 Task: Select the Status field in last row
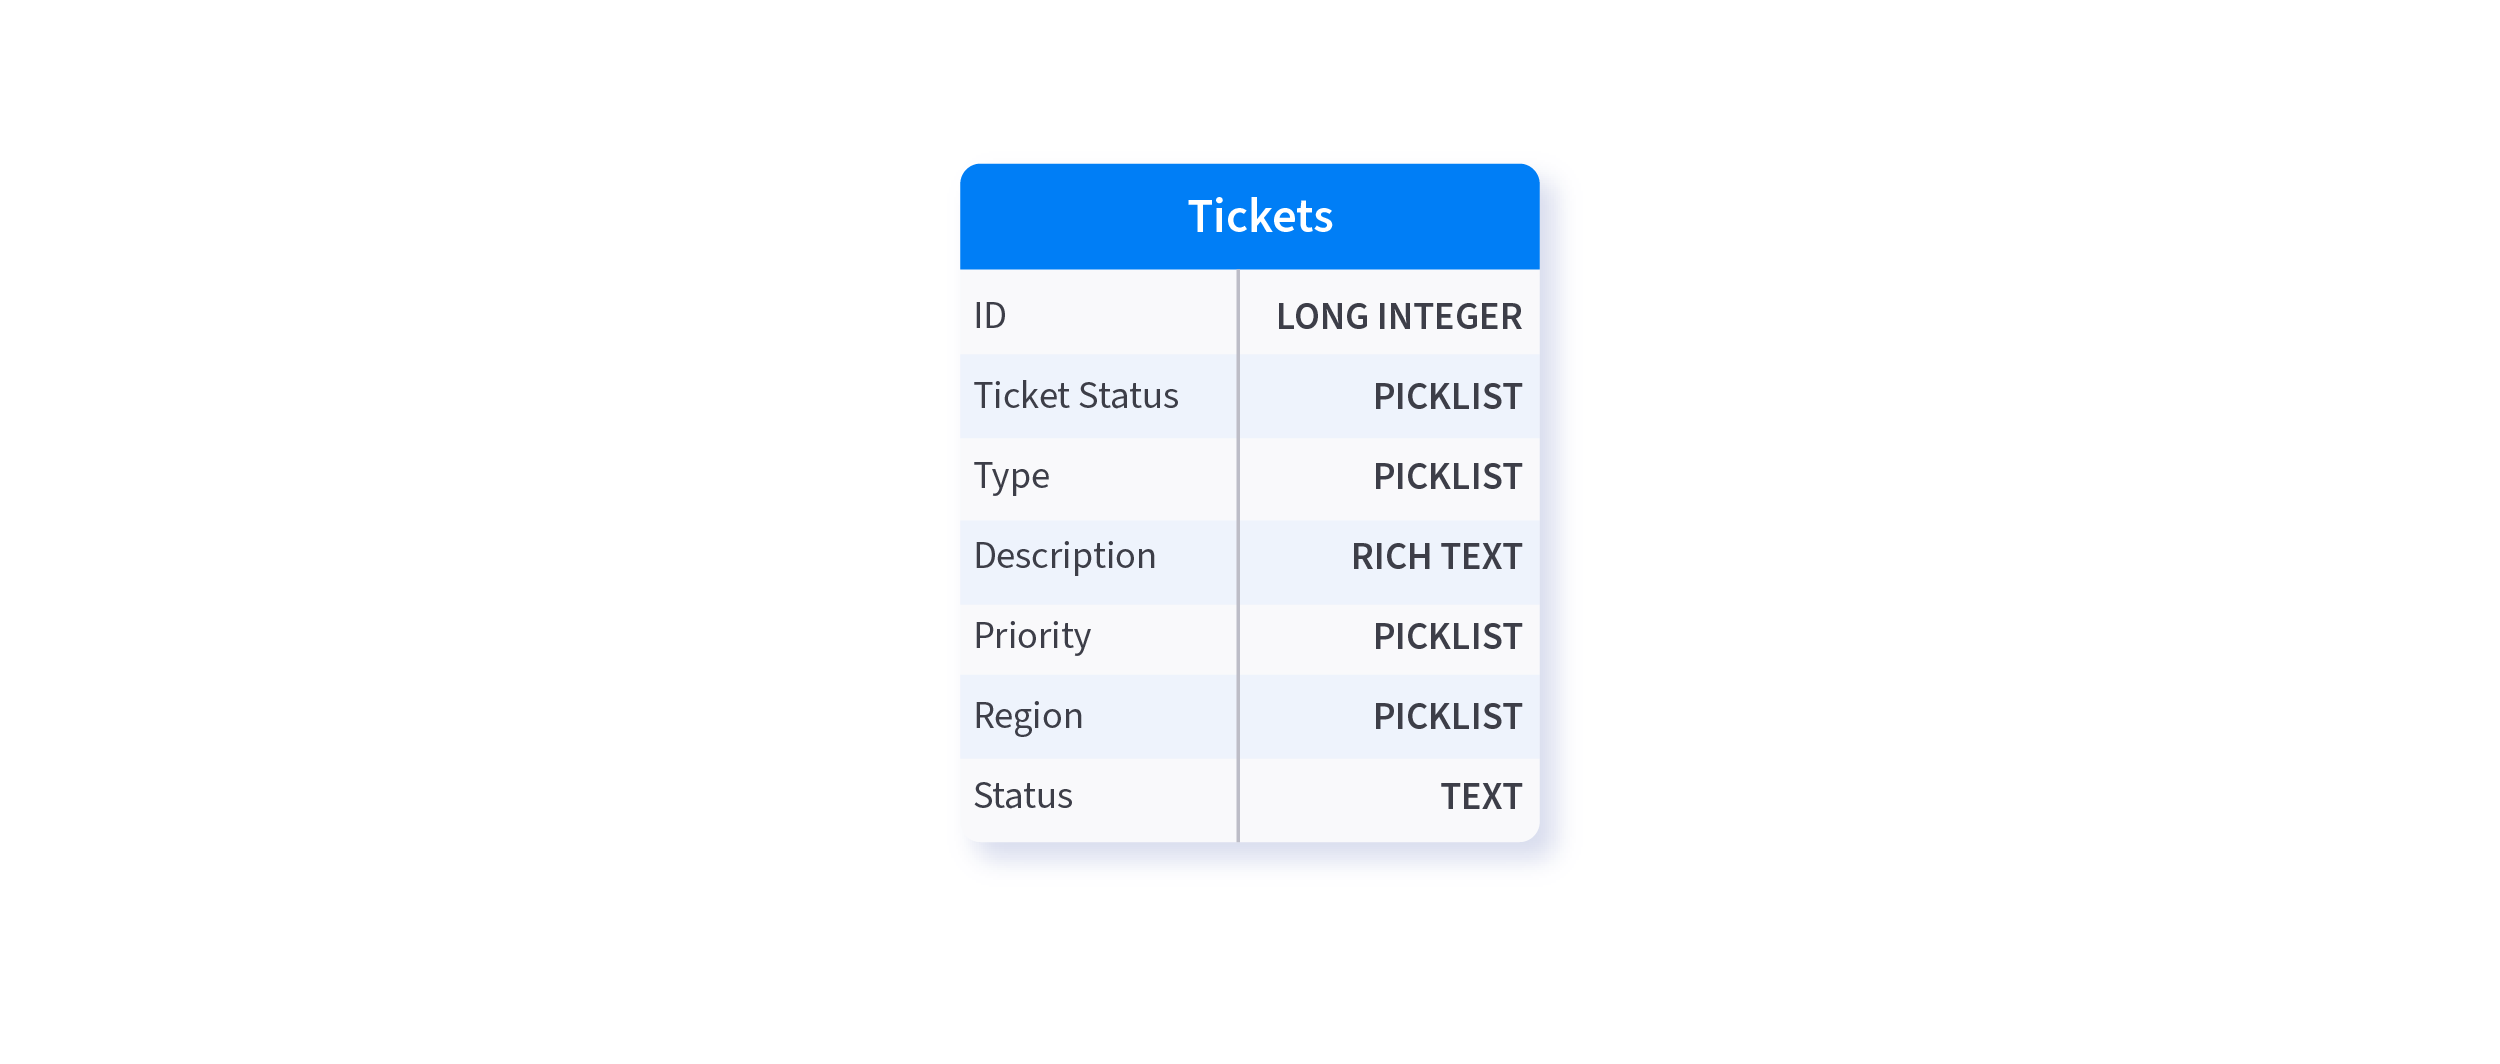click(x=1022, y=796)
